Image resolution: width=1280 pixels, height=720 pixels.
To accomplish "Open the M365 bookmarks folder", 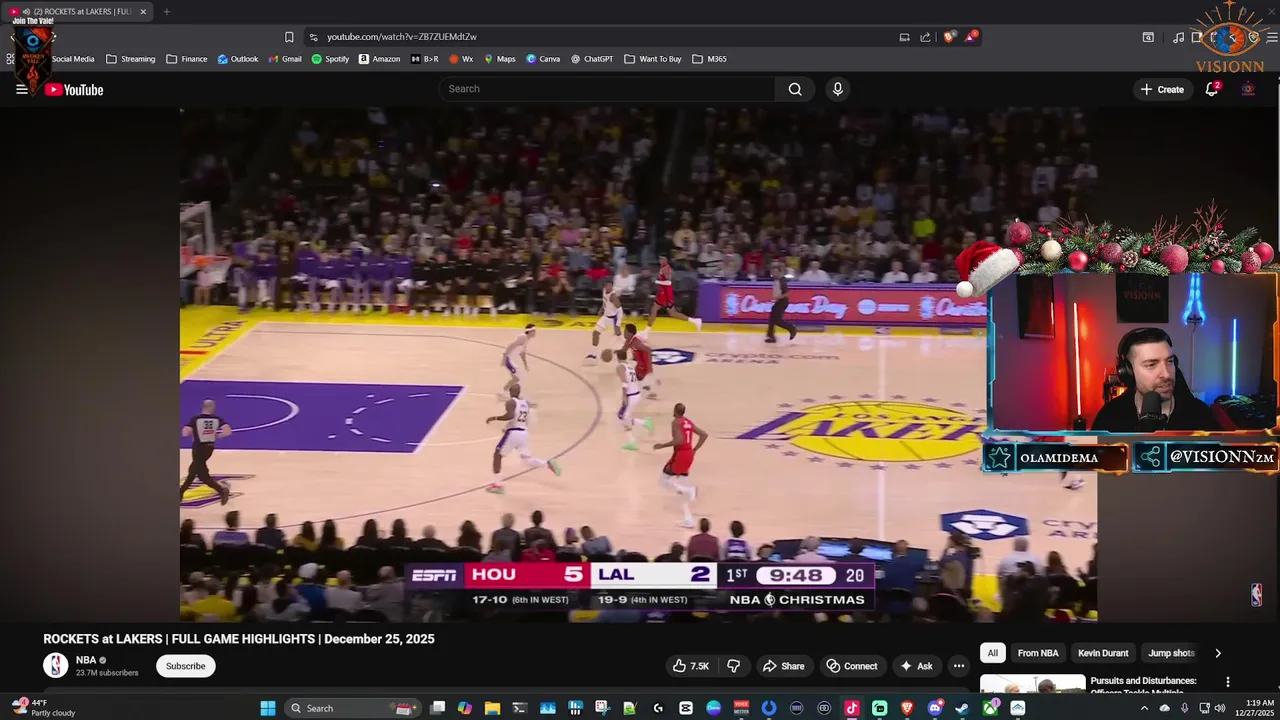I will coord(710,59).
